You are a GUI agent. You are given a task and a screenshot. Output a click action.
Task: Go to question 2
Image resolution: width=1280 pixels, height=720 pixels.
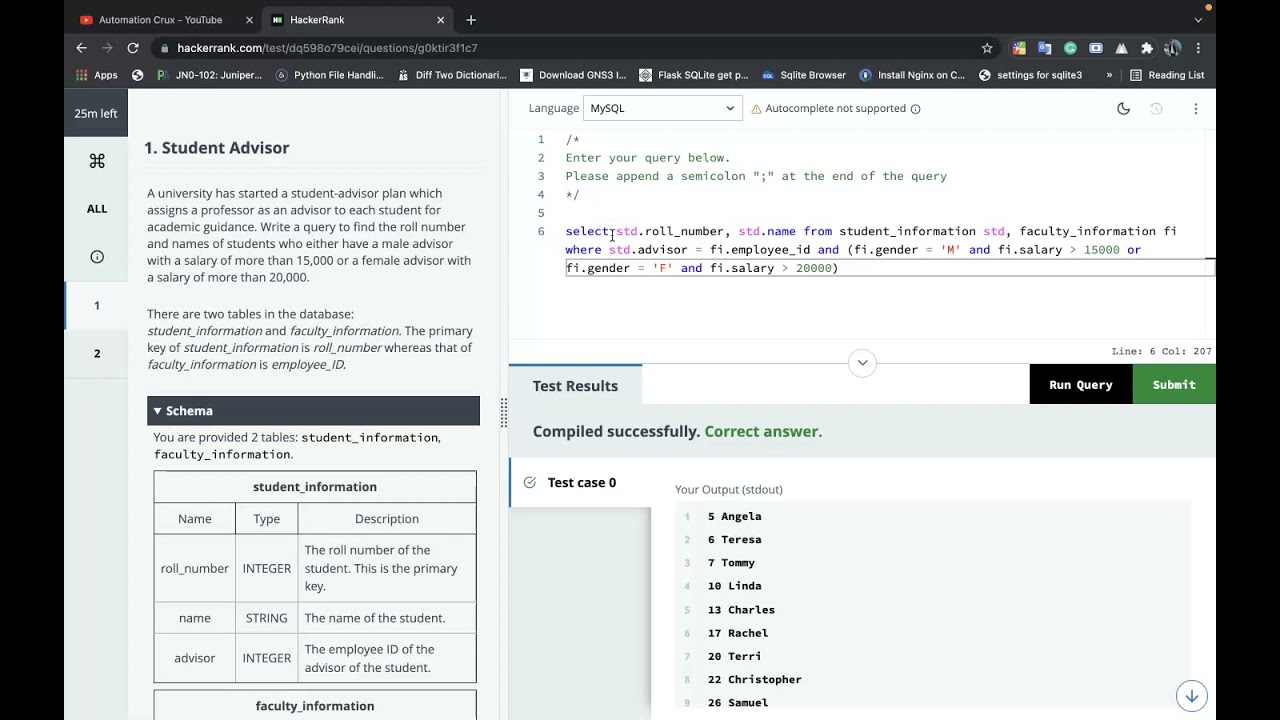(97, 353)
